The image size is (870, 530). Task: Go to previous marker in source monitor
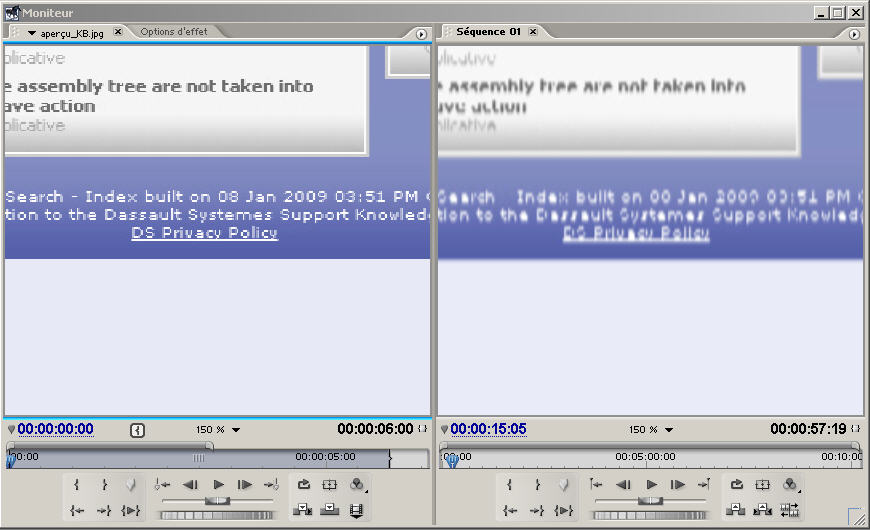pos(162,485)
